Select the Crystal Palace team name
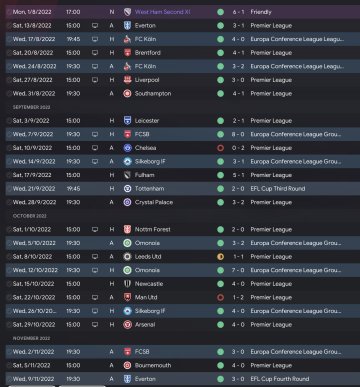Image resolution: width=360 pixels, height=387 pixels. tap(154, 202)
